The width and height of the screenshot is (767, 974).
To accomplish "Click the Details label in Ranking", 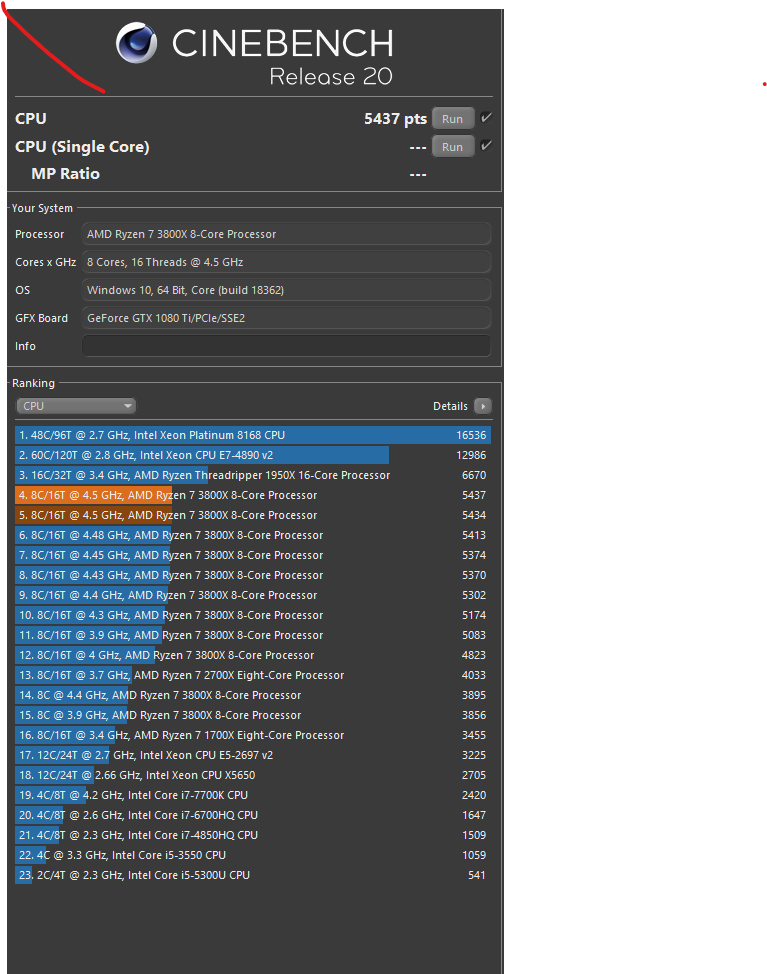I will (x=450, y=406).
